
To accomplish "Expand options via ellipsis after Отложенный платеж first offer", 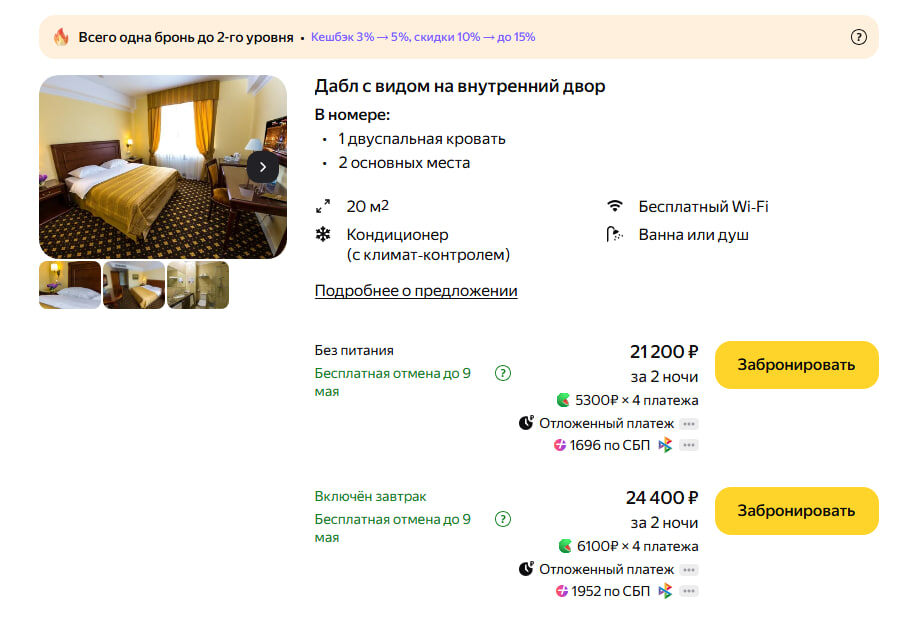I will [687, 424].
